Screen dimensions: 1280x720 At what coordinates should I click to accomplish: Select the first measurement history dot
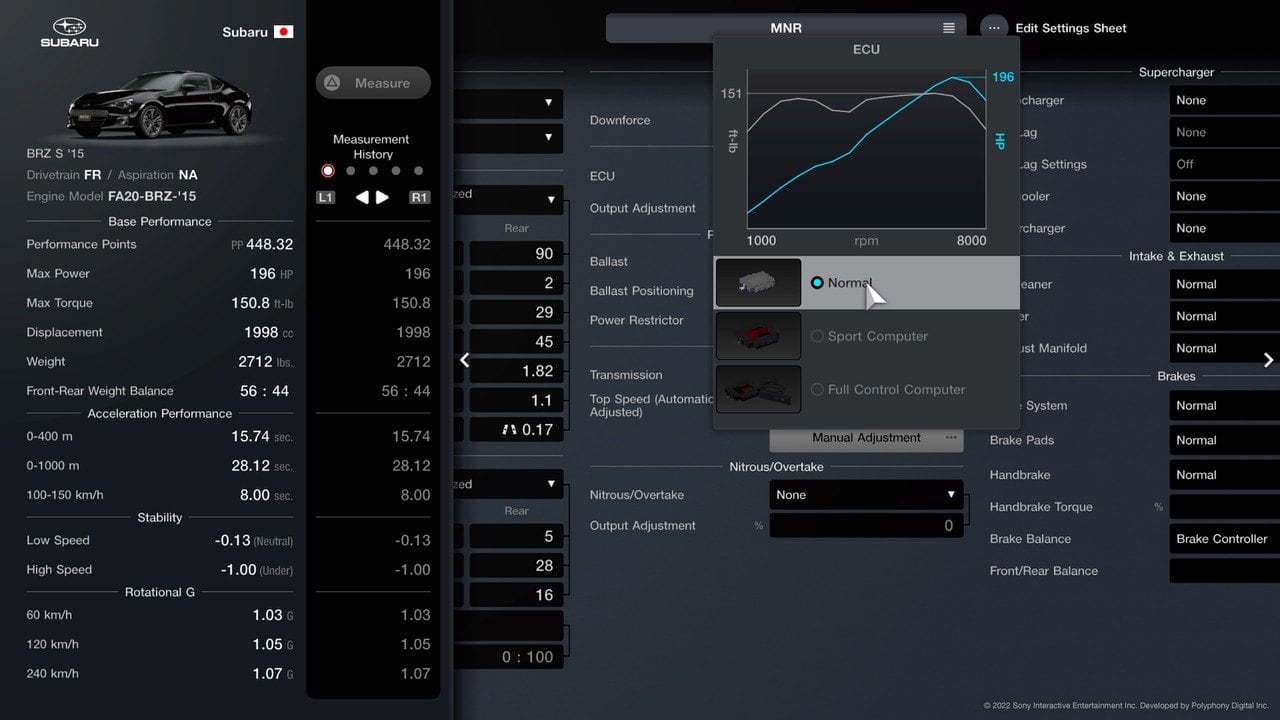point(327,171)
